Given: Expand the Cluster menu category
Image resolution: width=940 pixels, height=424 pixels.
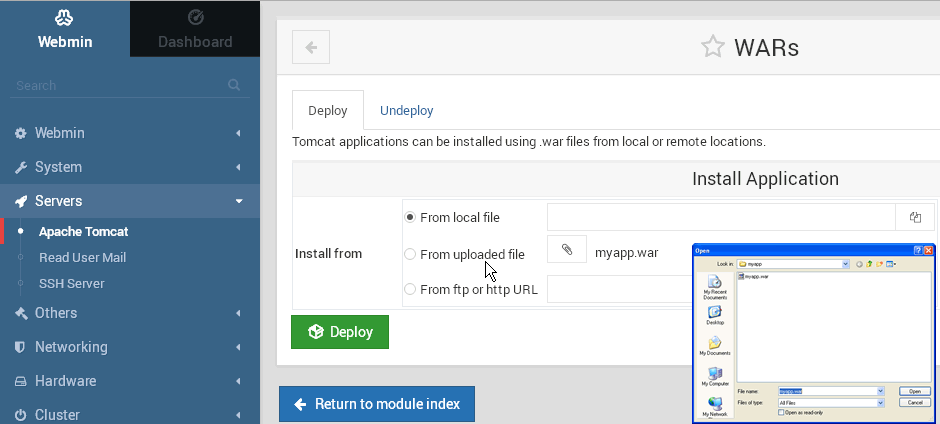Looking at the screenshot, I should pyautogui.click(x=130, y=414).
